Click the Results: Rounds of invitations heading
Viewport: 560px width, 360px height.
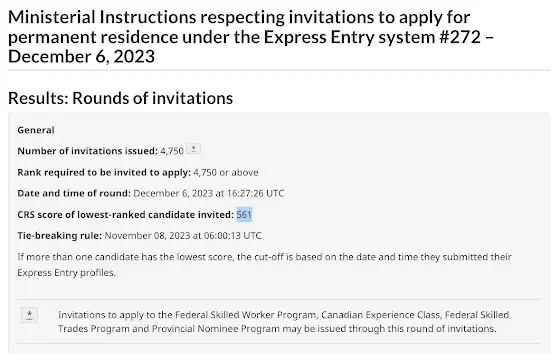coord(120,98)
